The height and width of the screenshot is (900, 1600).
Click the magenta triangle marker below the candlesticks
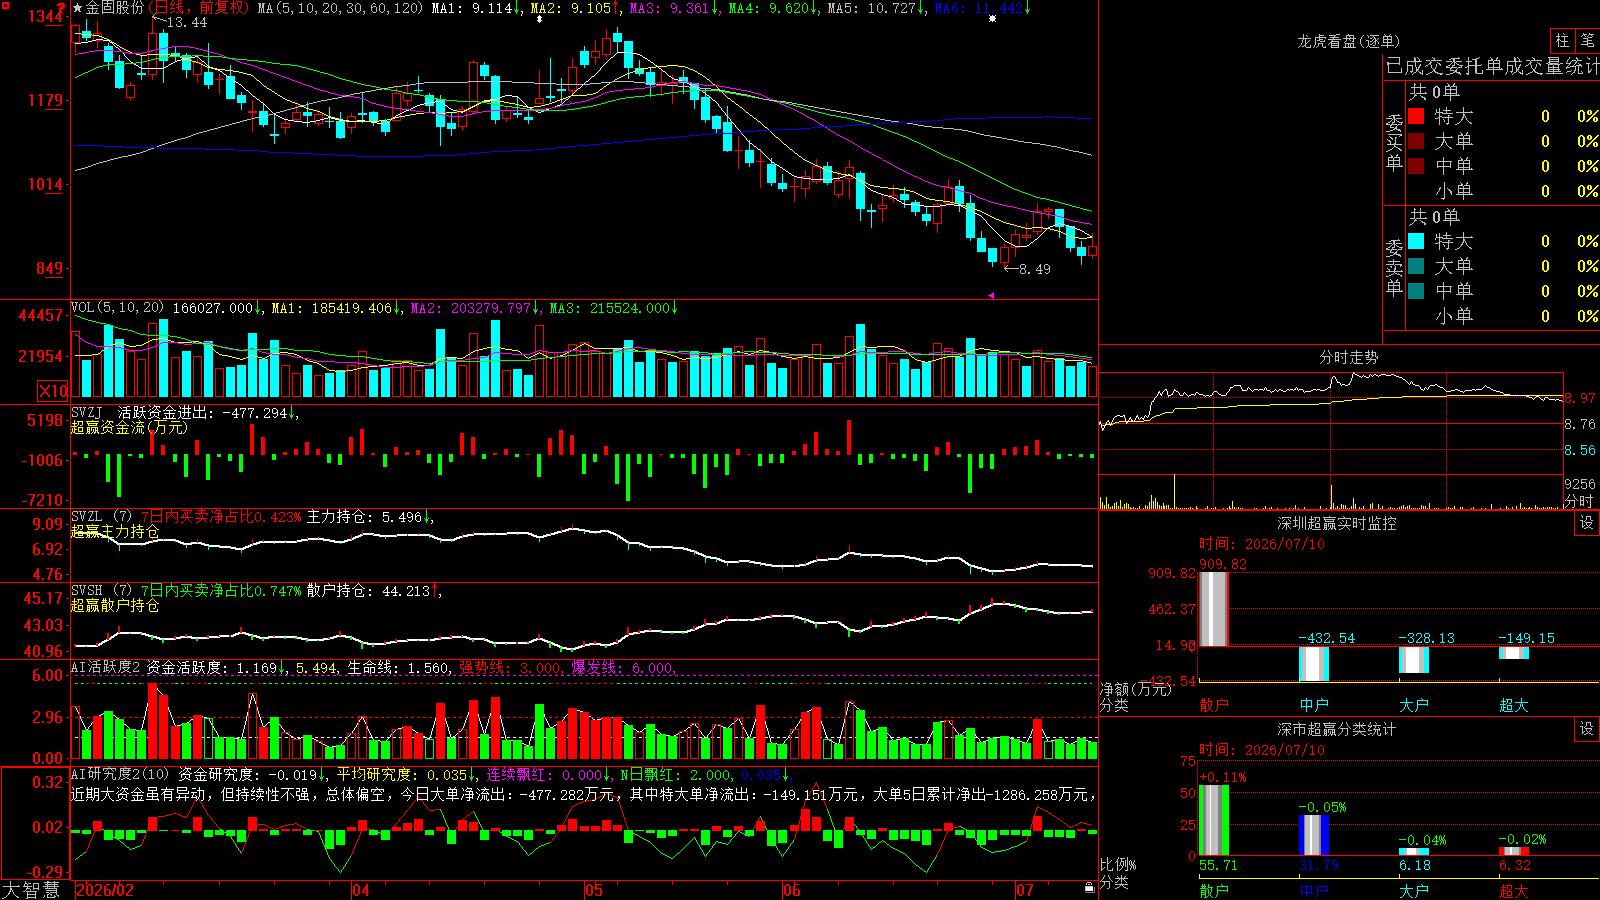point(990,295)
